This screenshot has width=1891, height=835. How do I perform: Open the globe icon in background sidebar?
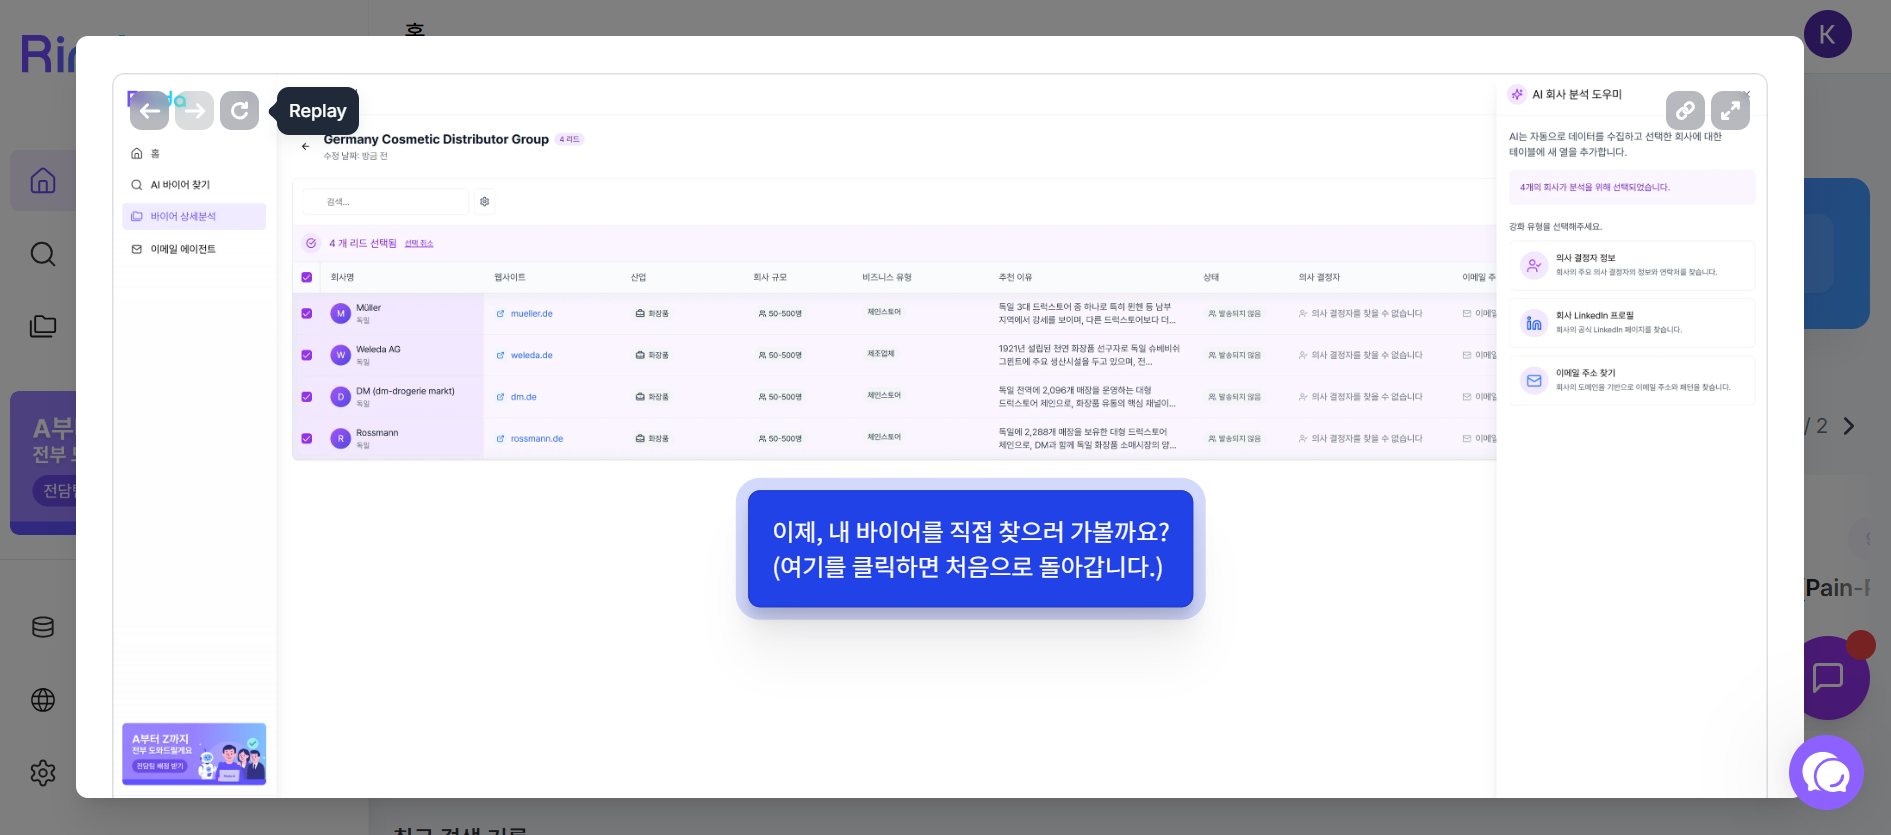tap(43, 700)
